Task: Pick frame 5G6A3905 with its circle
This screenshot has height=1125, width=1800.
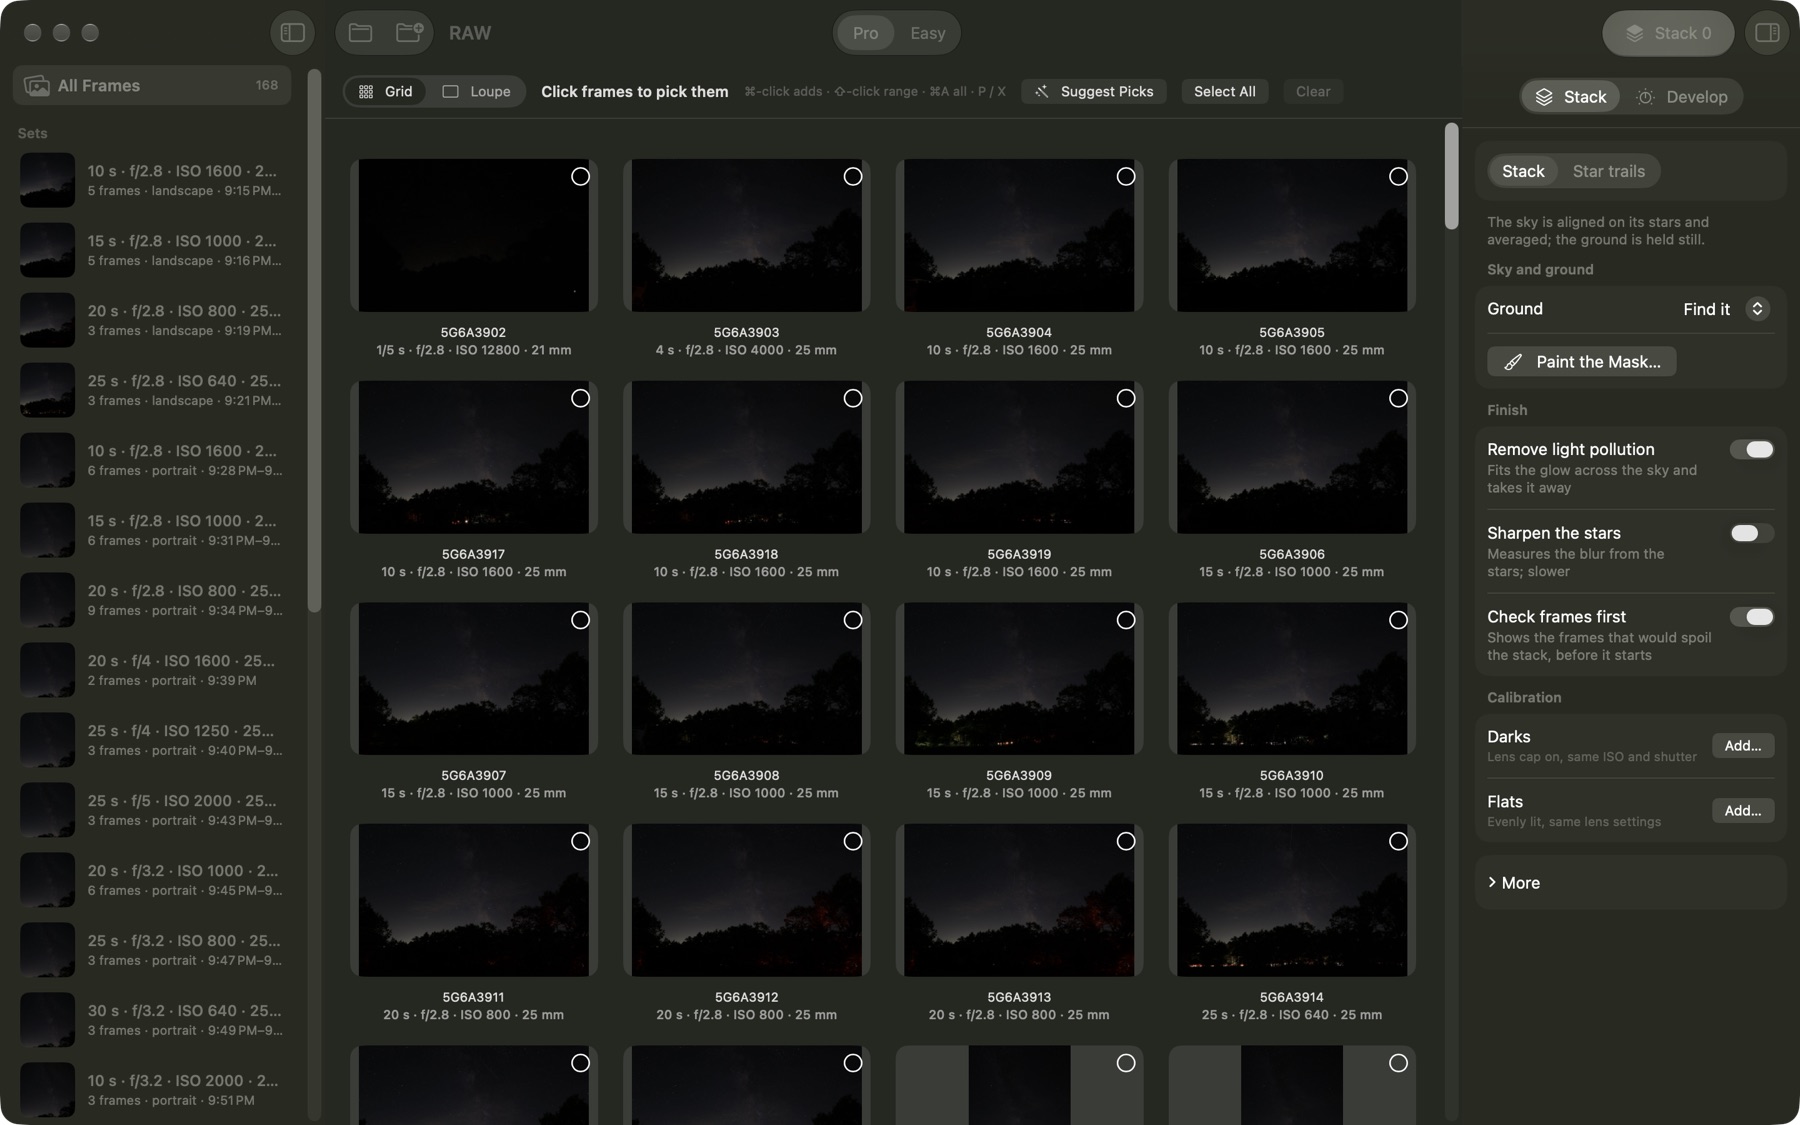Action: (x=1398, y=176)
